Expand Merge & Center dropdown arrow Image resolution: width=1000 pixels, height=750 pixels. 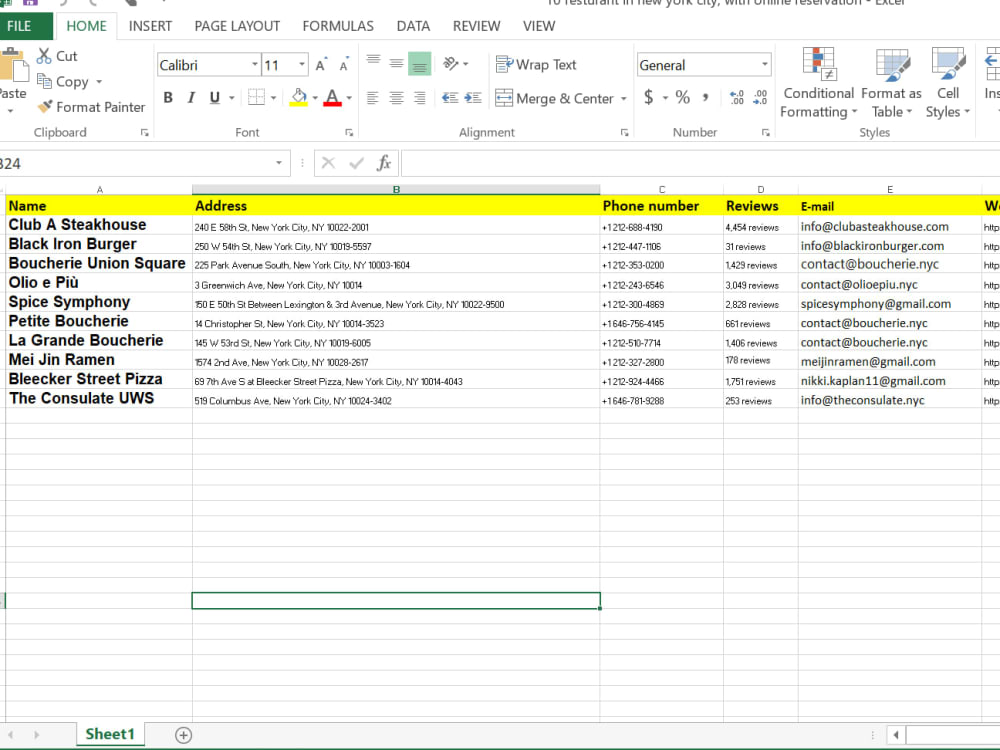click(624, 98)
